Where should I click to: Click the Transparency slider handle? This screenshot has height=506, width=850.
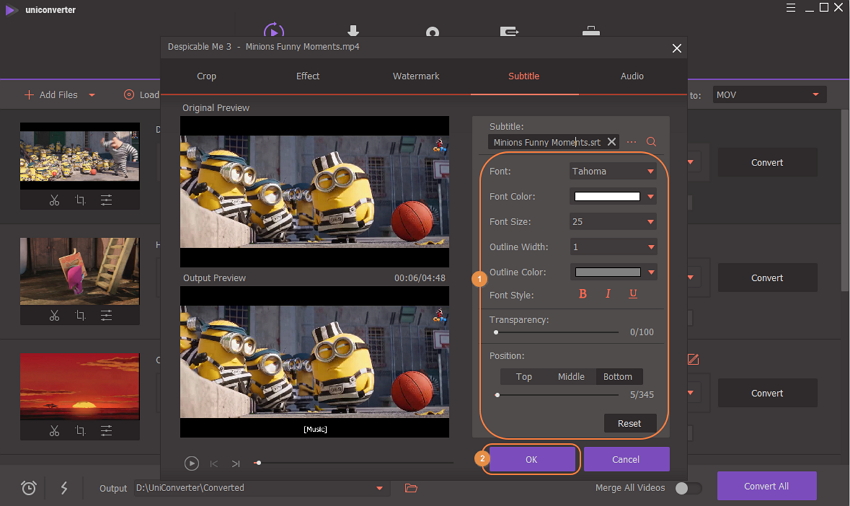click(496, 332)
